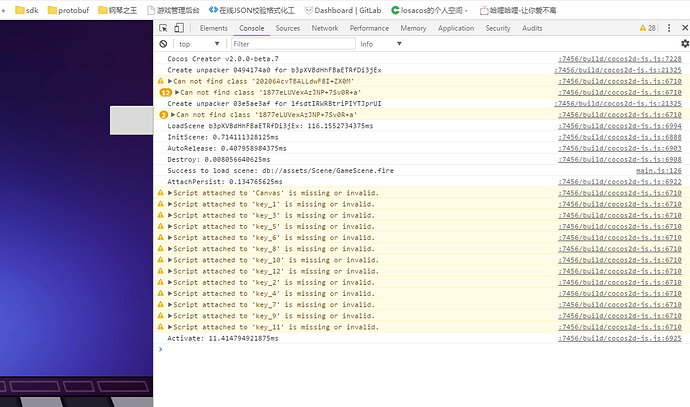Click the 'Success to load scene' log text

click(x=280, y=170)
